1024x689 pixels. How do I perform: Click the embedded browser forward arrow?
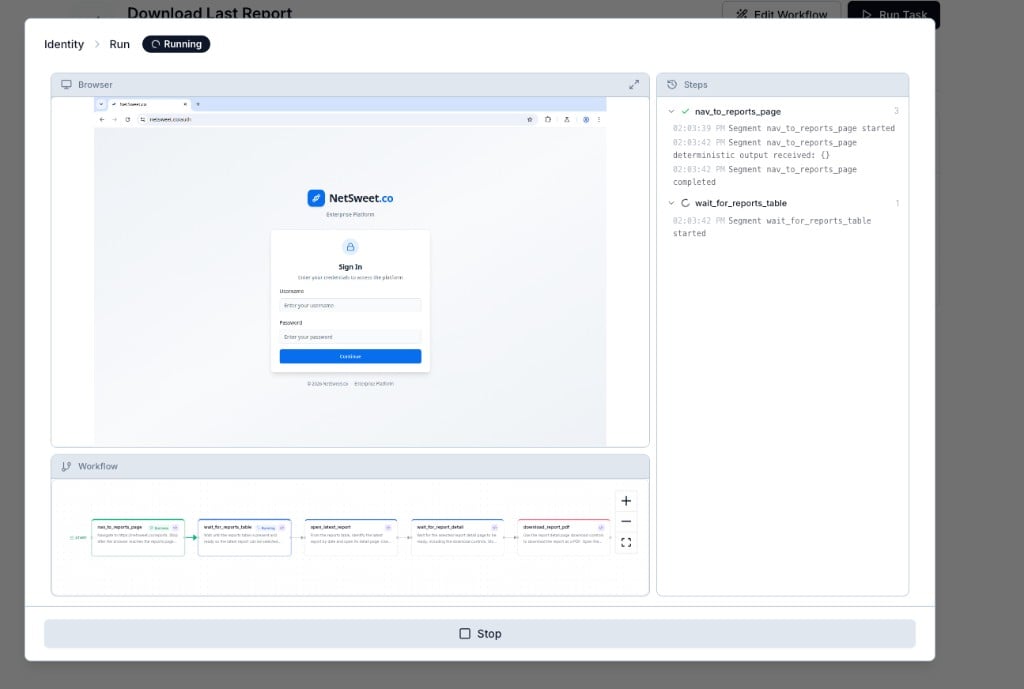coord(115,120)
